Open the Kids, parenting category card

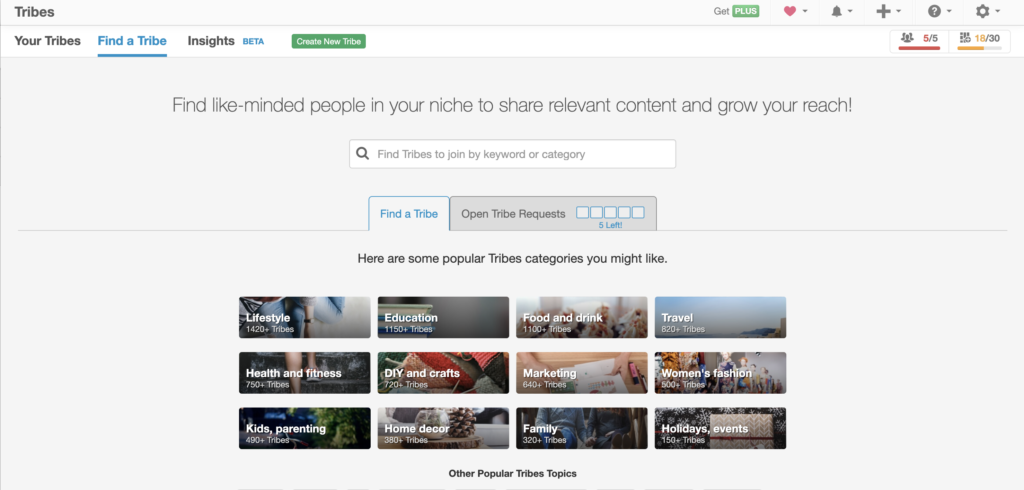pyautogui.click(x=304, y=429)
